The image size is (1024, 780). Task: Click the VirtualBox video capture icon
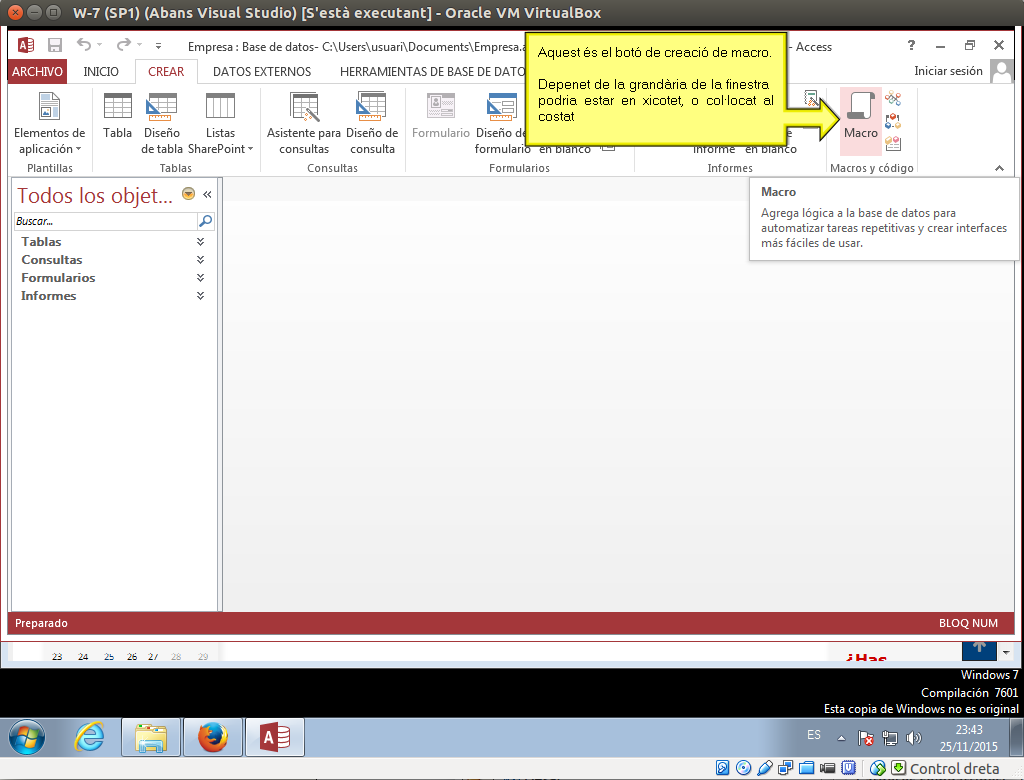(827, 768)
